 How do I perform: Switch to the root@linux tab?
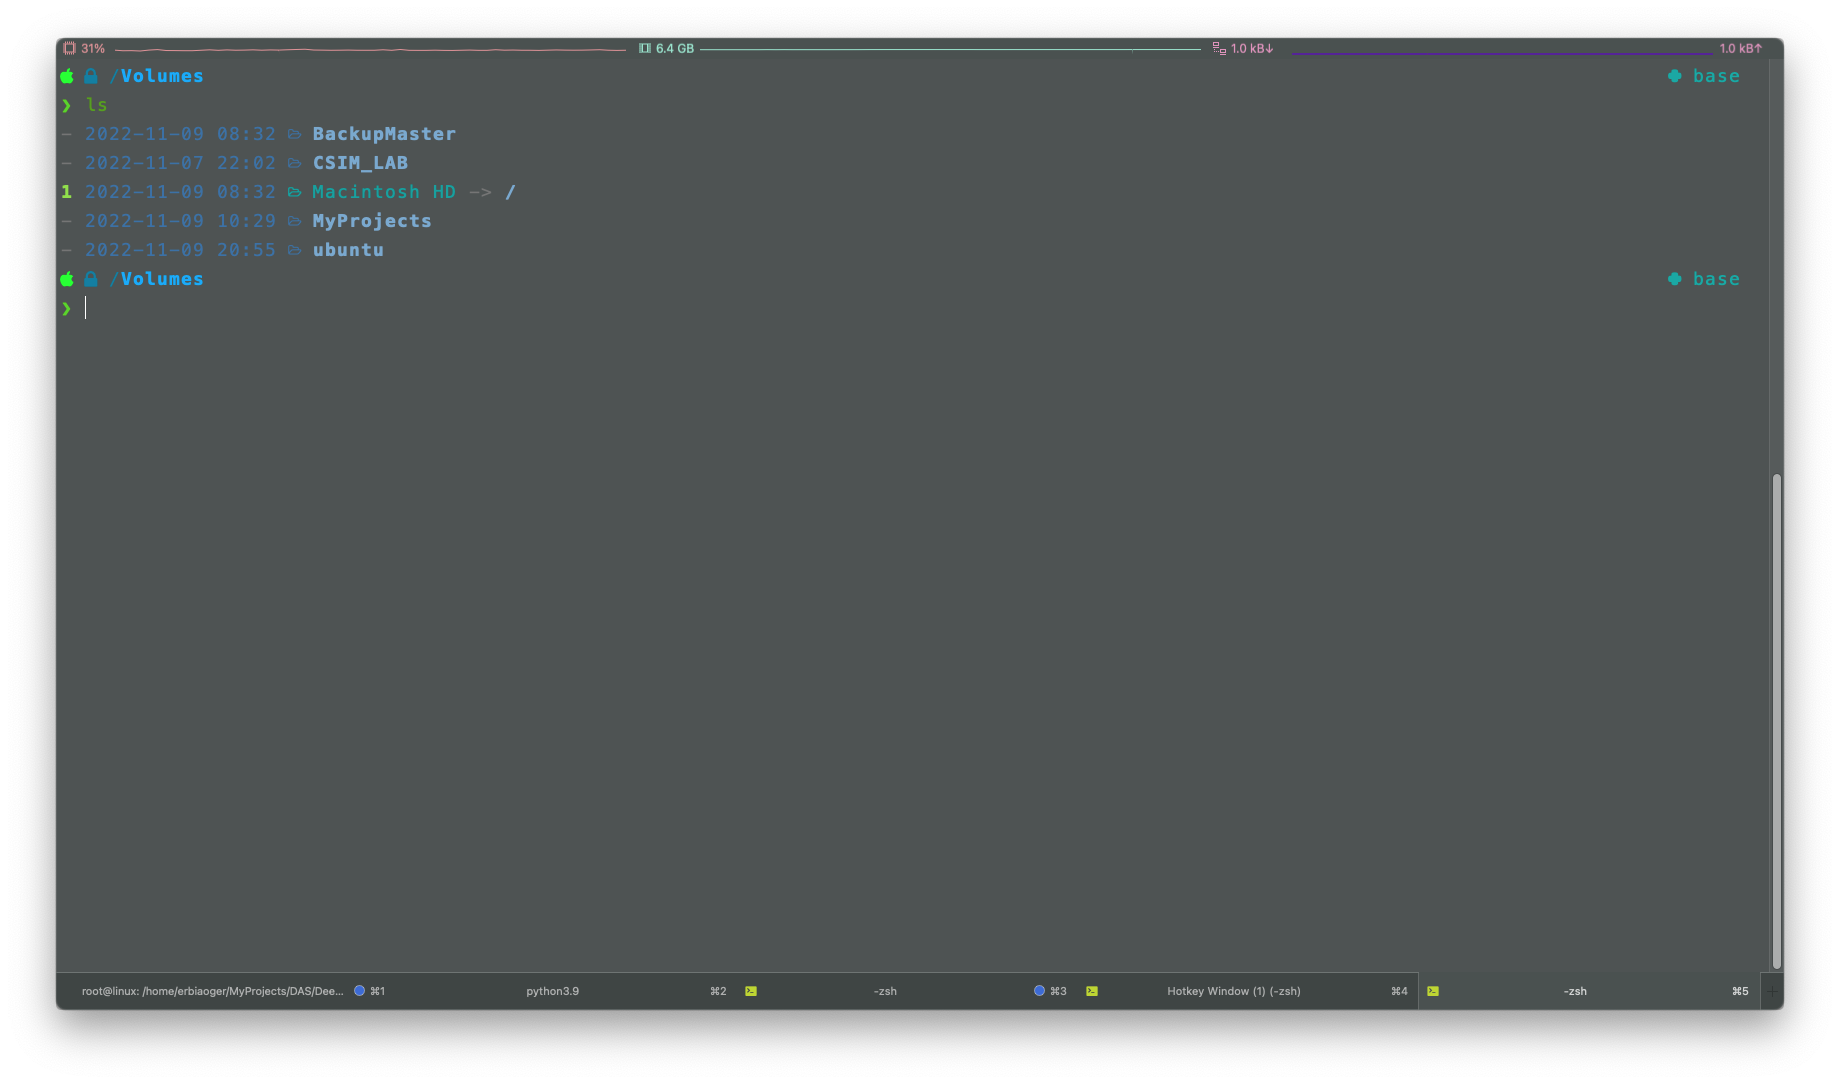click(x=226, y=991)
